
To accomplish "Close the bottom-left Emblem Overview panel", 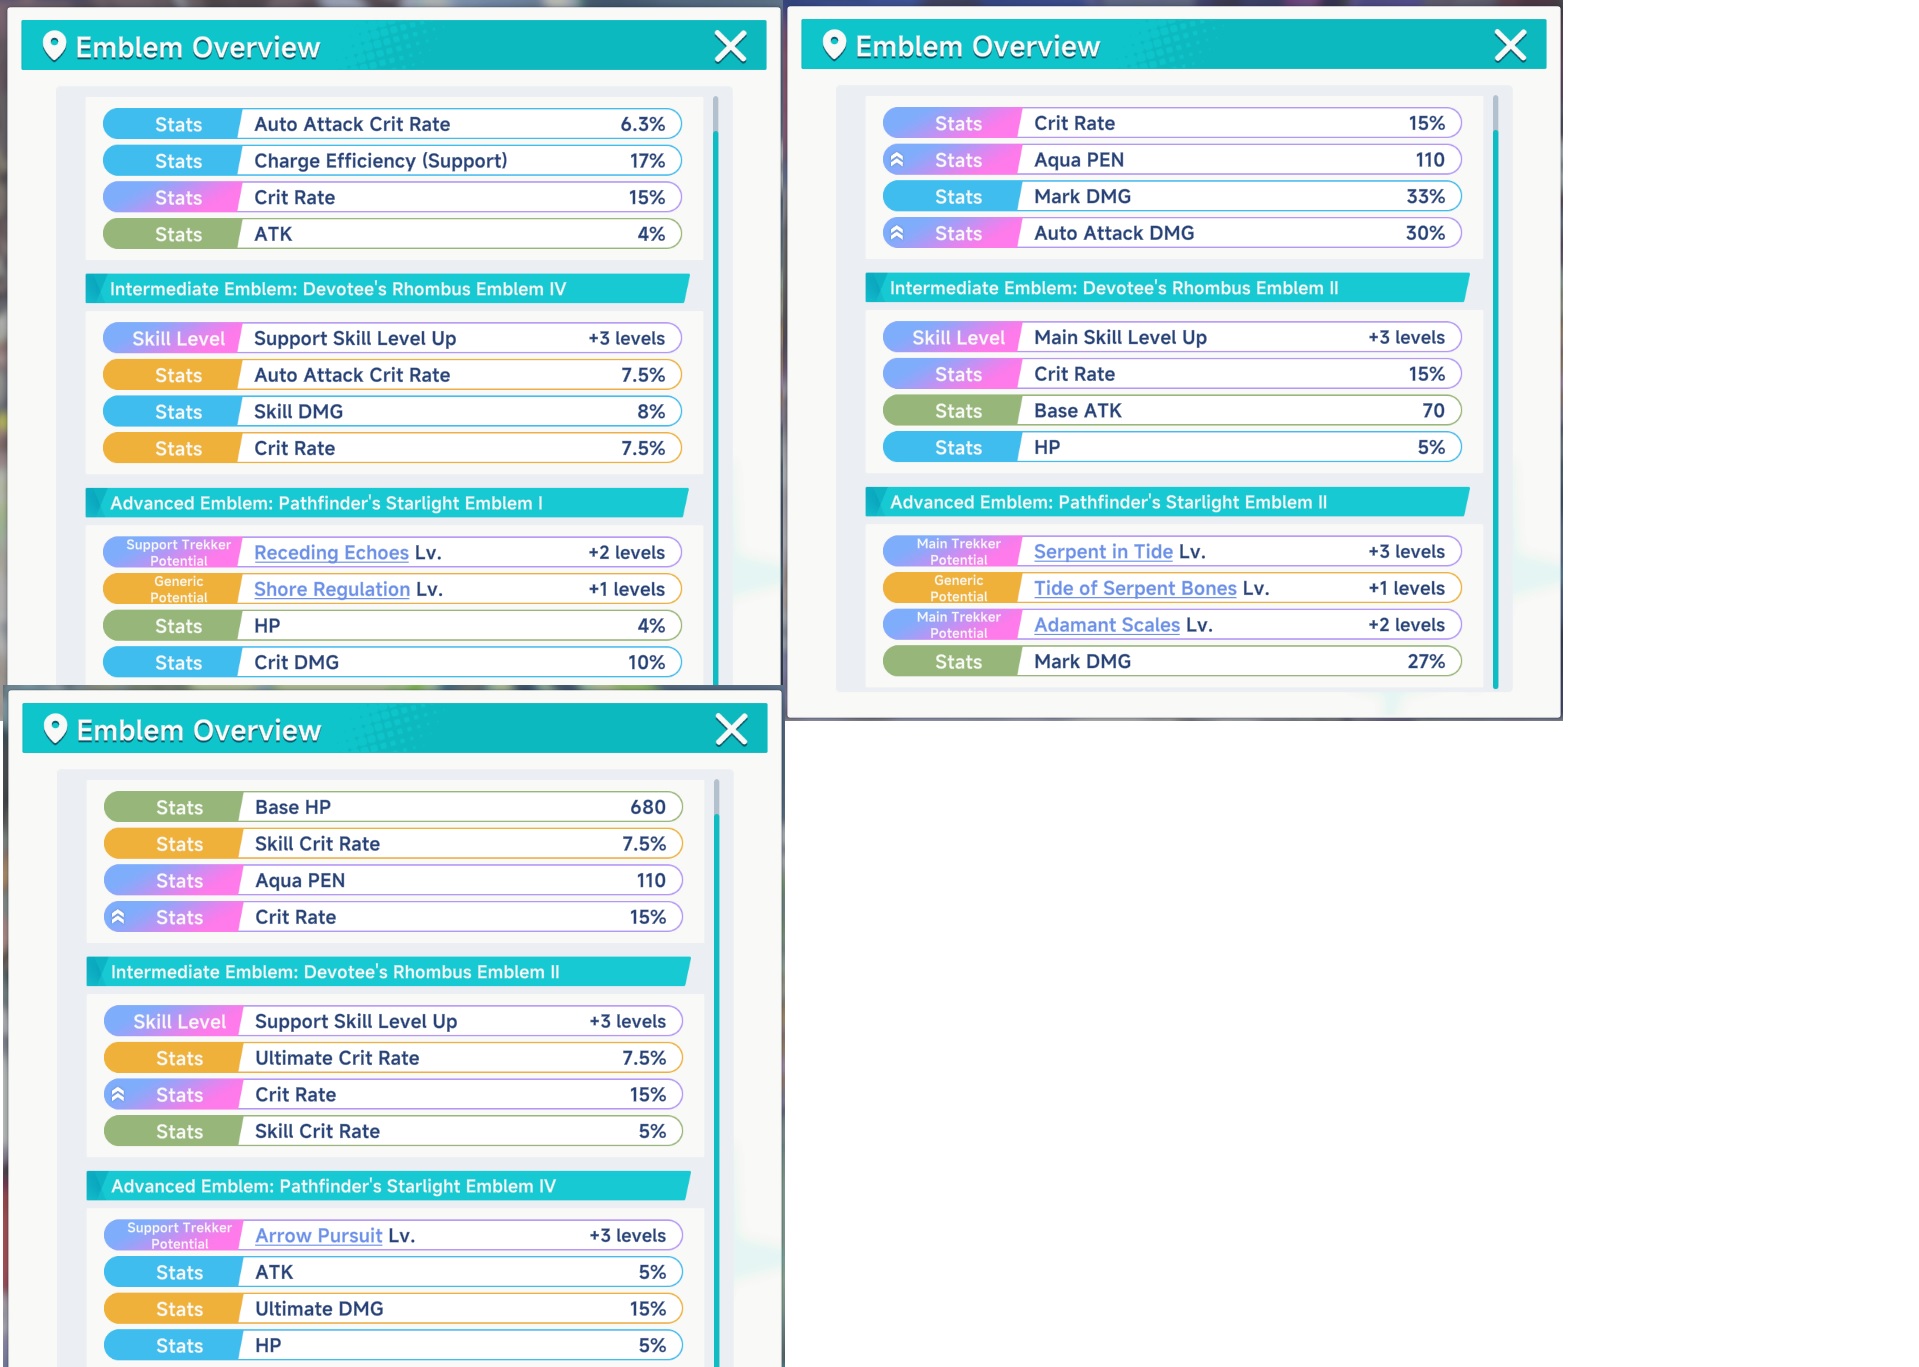I will [x=732, y=729].
